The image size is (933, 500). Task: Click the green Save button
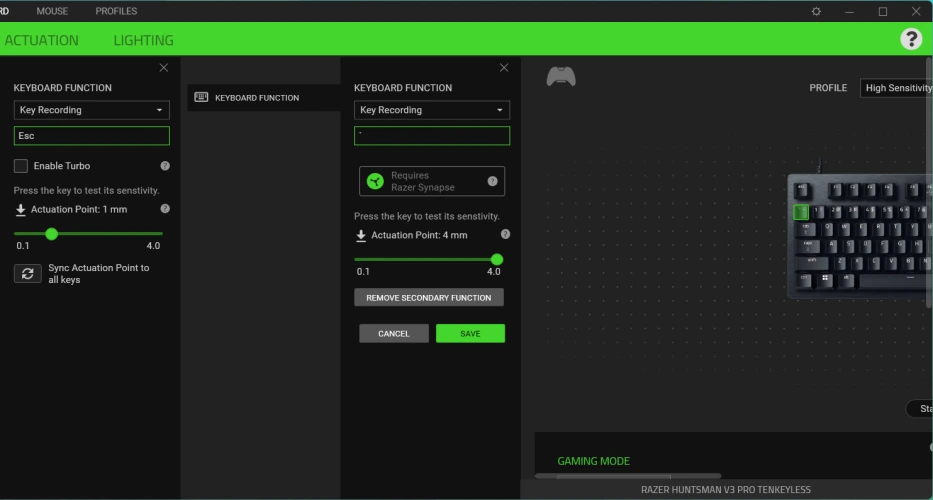[x=470, y=334]
